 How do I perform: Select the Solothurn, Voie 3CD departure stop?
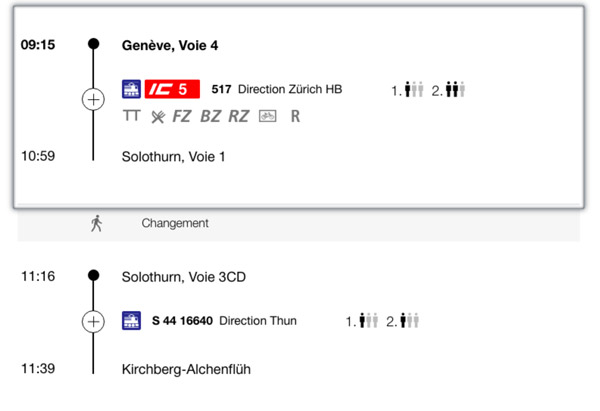pos(184,277)
